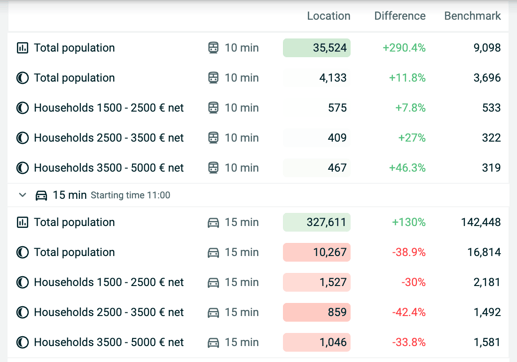Viewport: 517px width, 362px height.
Task: Click half-circle icon beside Households 1500 - 2500 € net 10 min
Action: point(22,108)
